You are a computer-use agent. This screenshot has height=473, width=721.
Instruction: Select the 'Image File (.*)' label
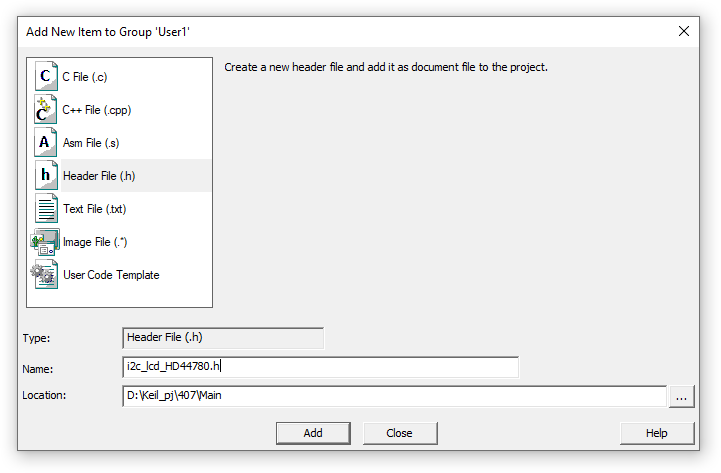95,242
